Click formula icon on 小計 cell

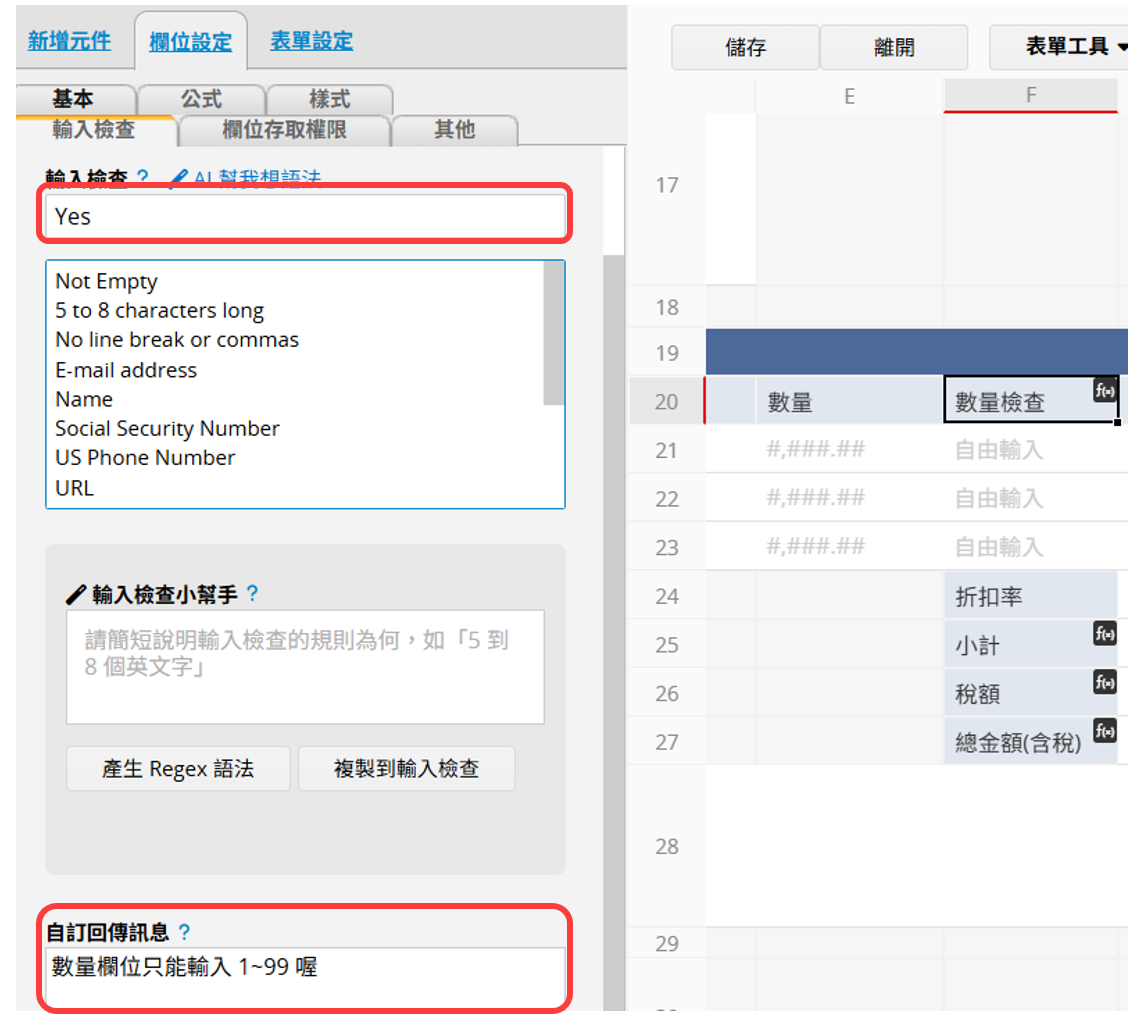1104,634
